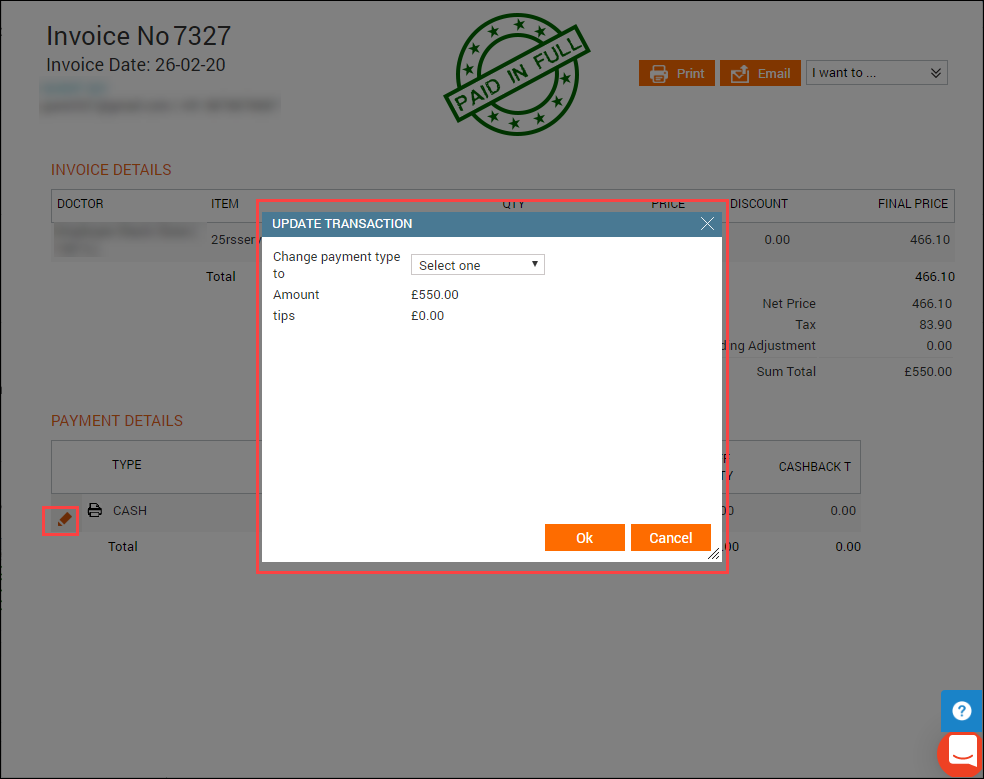Click the FINAL PRICE column header
Screen dimensions: 984x779
pyautogui.click(x=912, y=203)
